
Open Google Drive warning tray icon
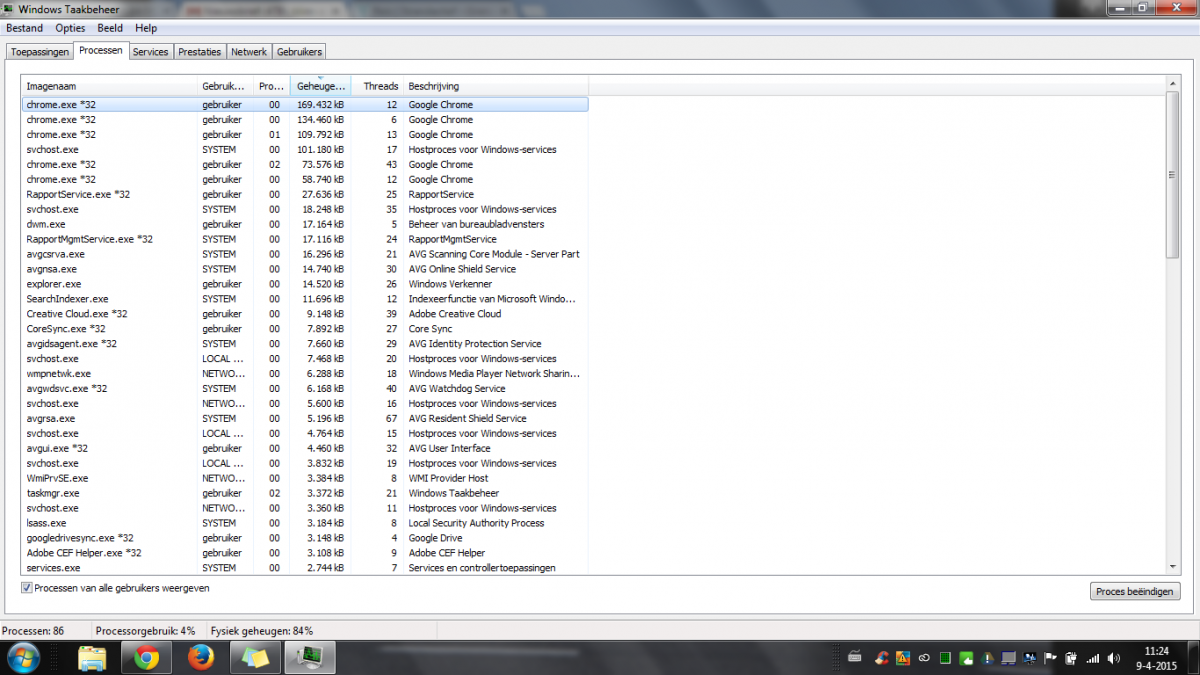pyautogui.click(x=987, y=657)
